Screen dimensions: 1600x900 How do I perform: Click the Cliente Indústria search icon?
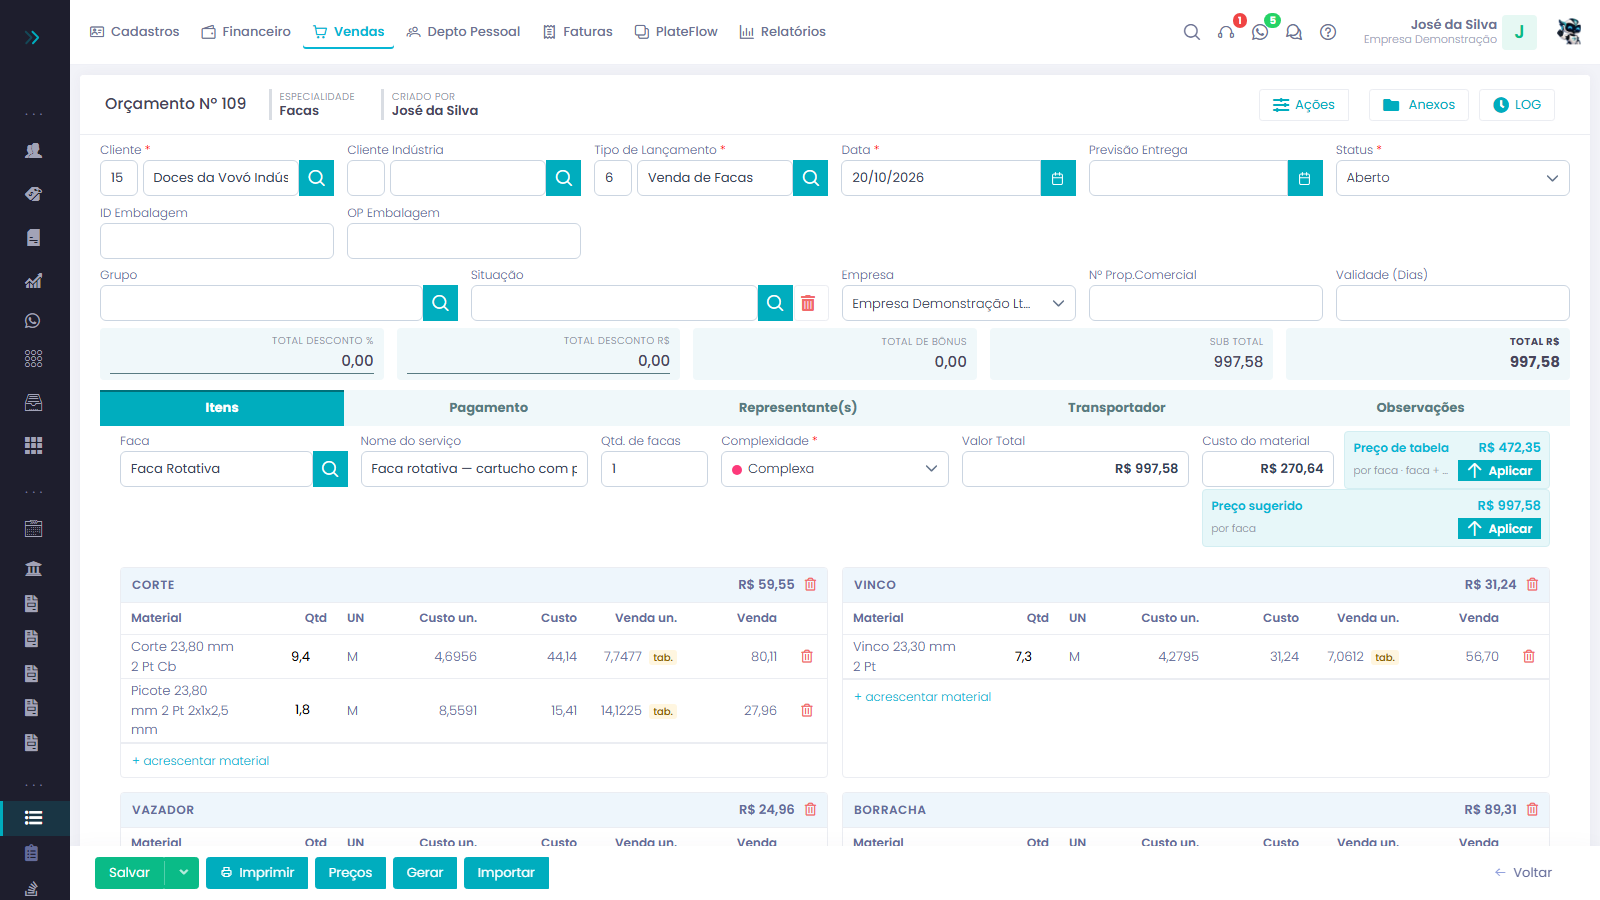coord(564,178)
